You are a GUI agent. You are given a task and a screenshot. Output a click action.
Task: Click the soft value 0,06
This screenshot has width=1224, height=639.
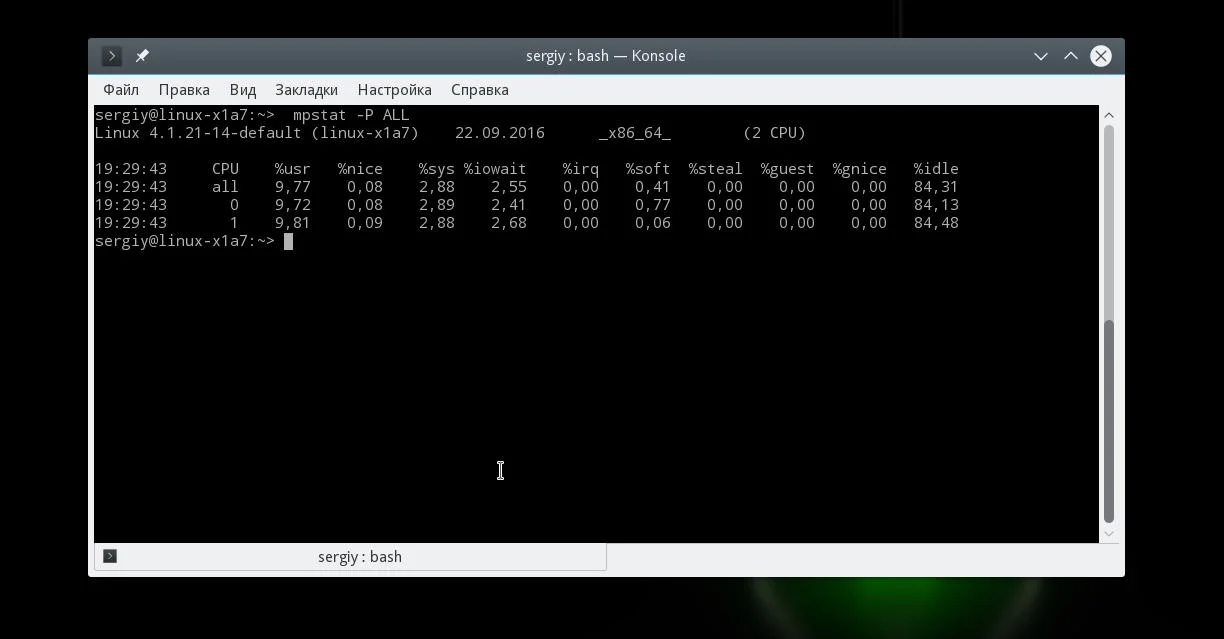tap(653, 223)
